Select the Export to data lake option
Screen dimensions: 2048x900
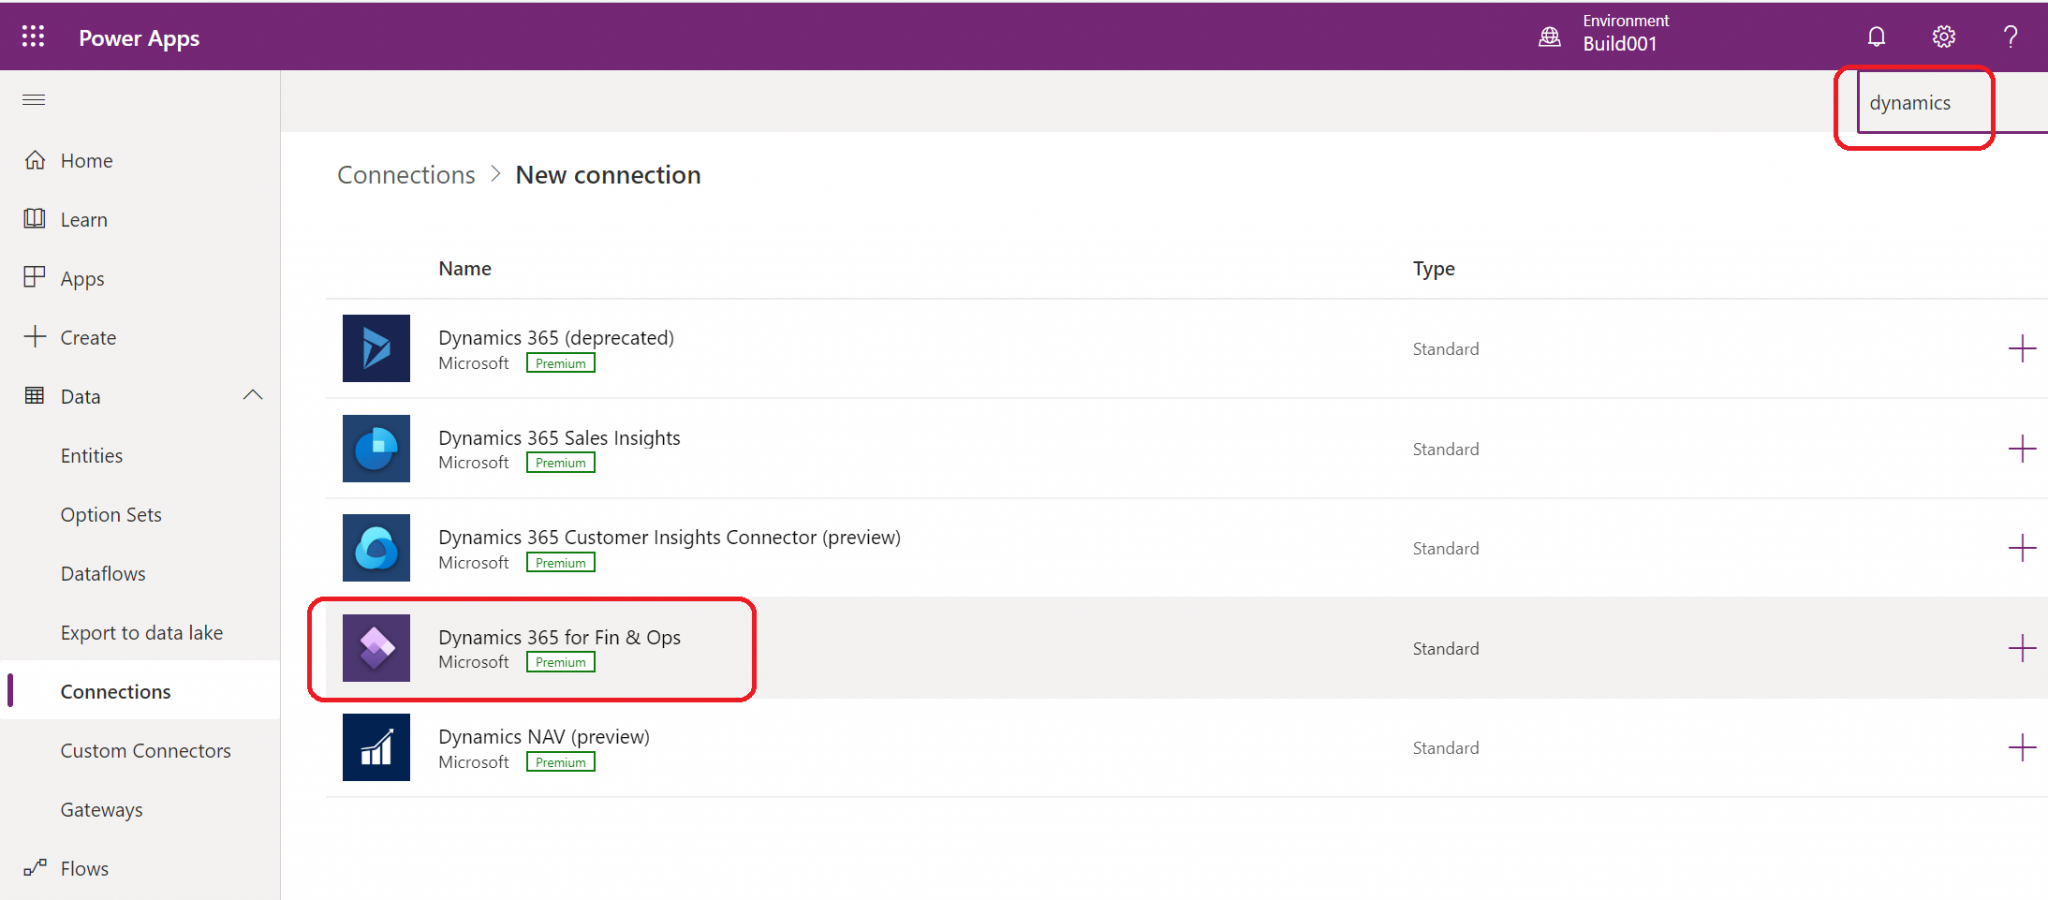point(141,632)
